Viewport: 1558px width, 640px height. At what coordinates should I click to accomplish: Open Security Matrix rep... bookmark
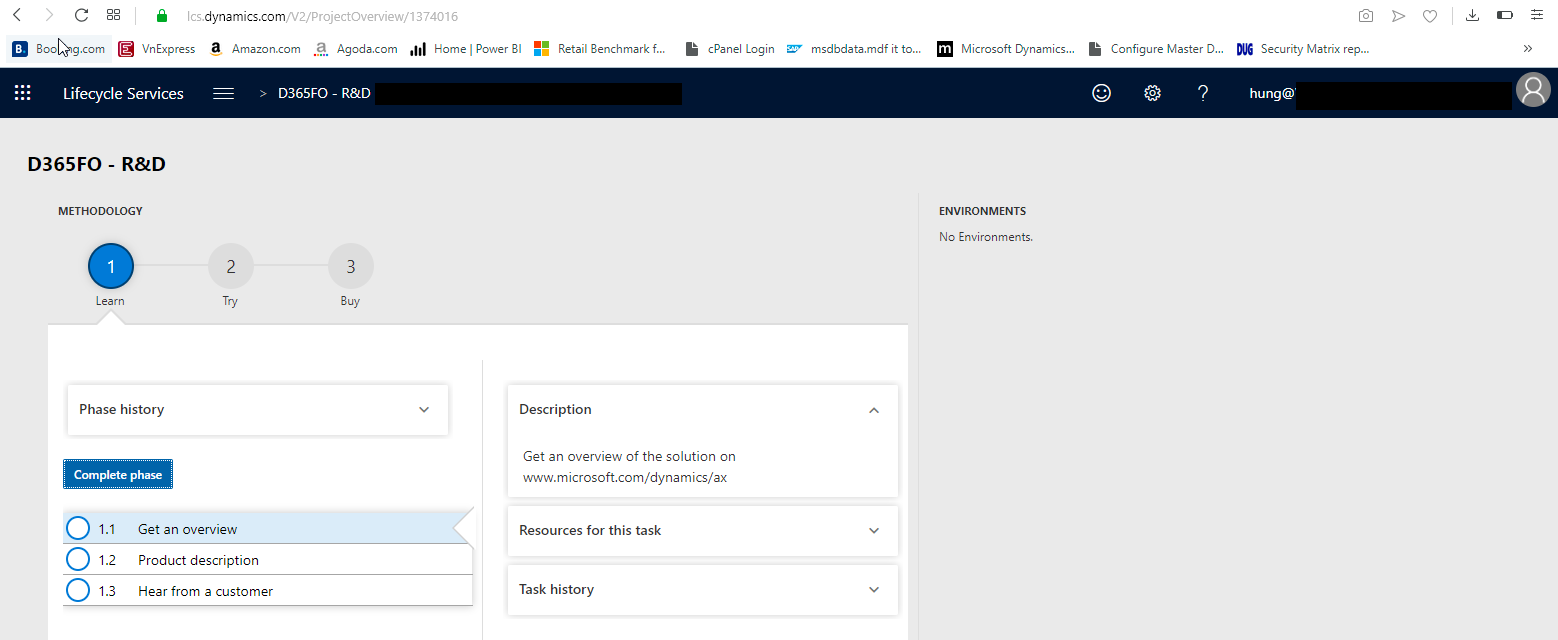1304,48
